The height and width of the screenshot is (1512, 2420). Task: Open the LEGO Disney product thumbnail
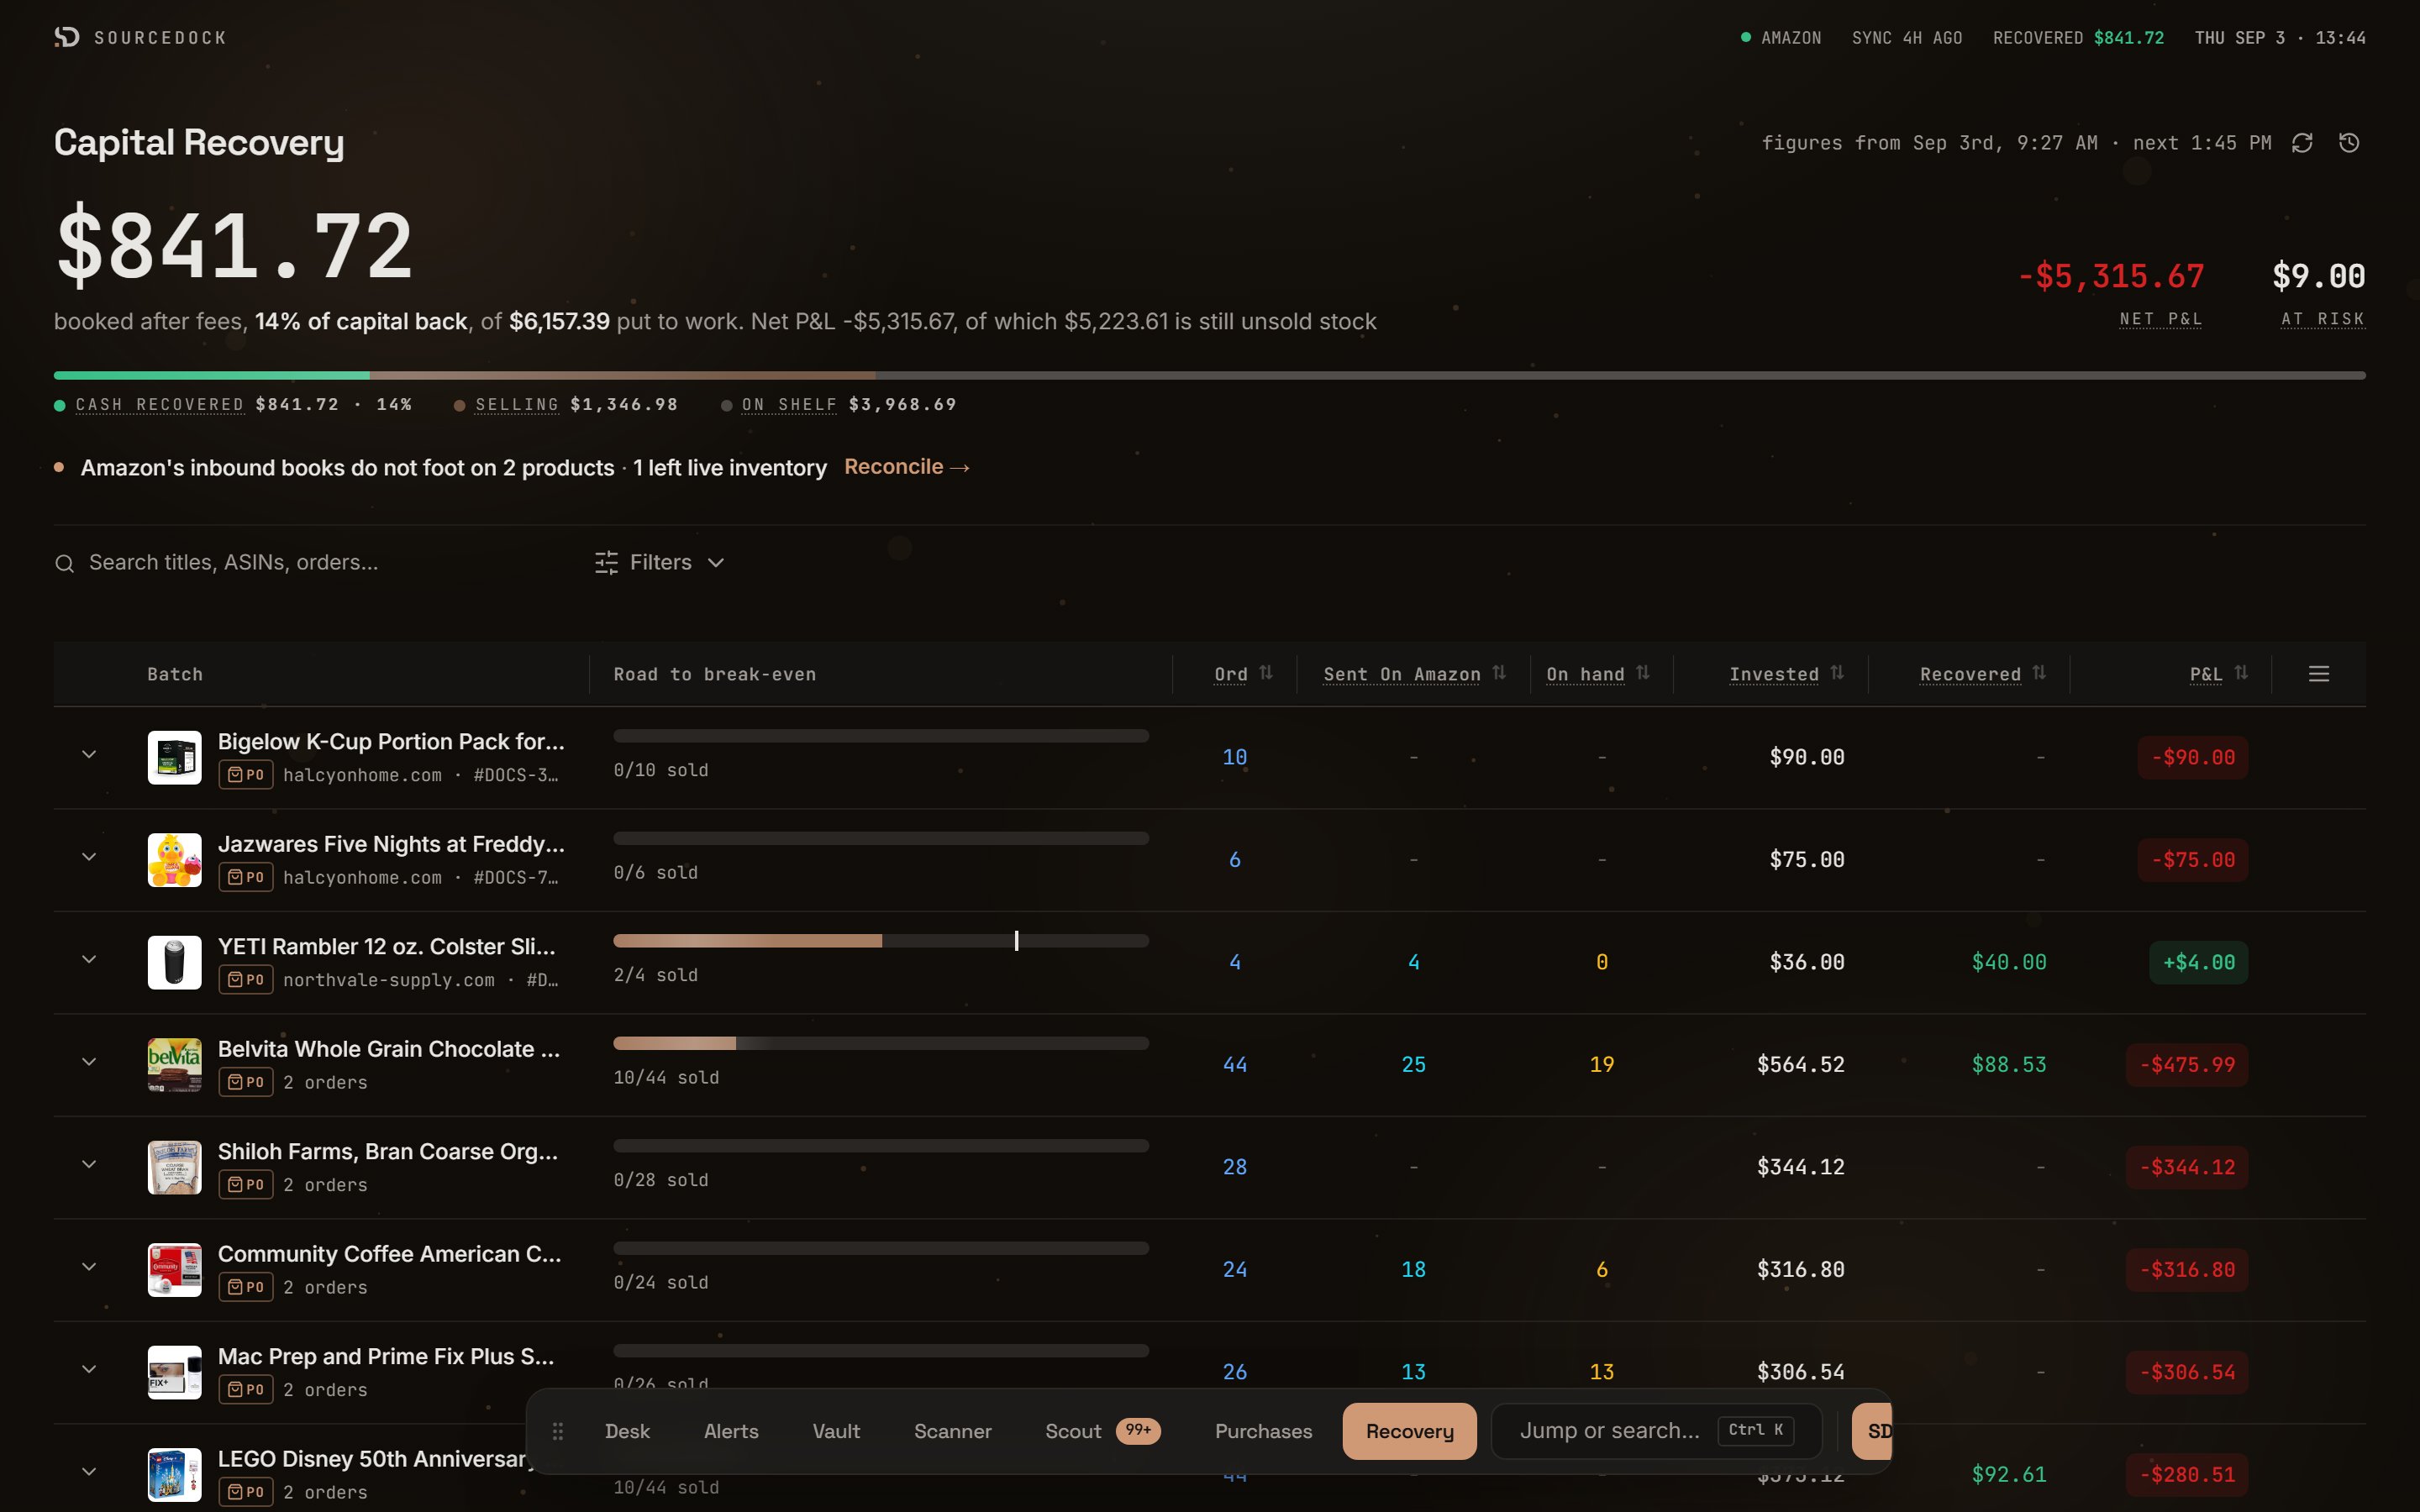(x=174, y=1474)
